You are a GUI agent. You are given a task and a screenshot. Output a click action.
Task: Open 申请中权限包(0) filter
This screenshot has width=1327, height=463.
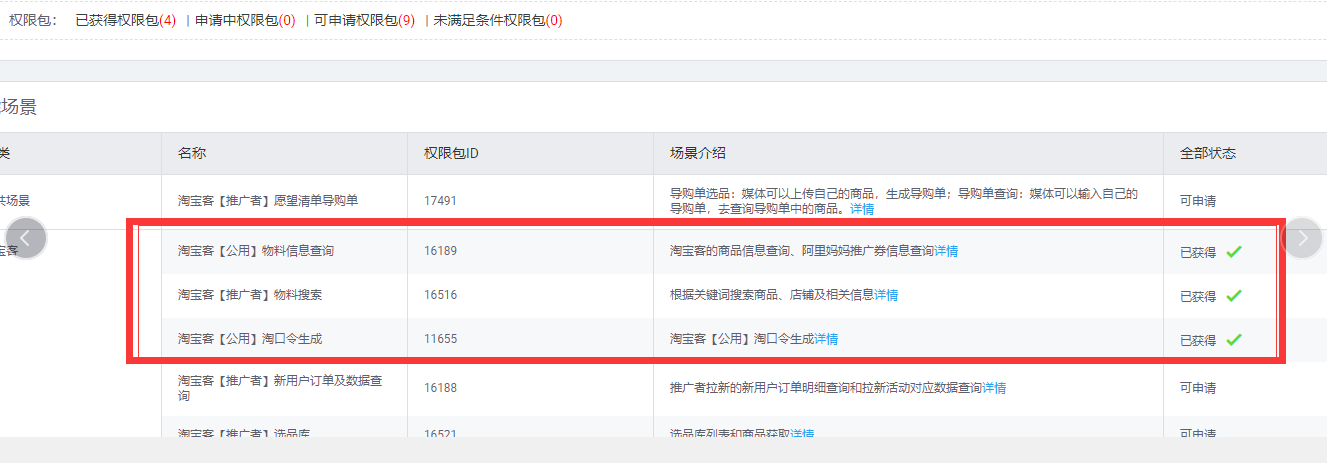[x=245, y=20]
